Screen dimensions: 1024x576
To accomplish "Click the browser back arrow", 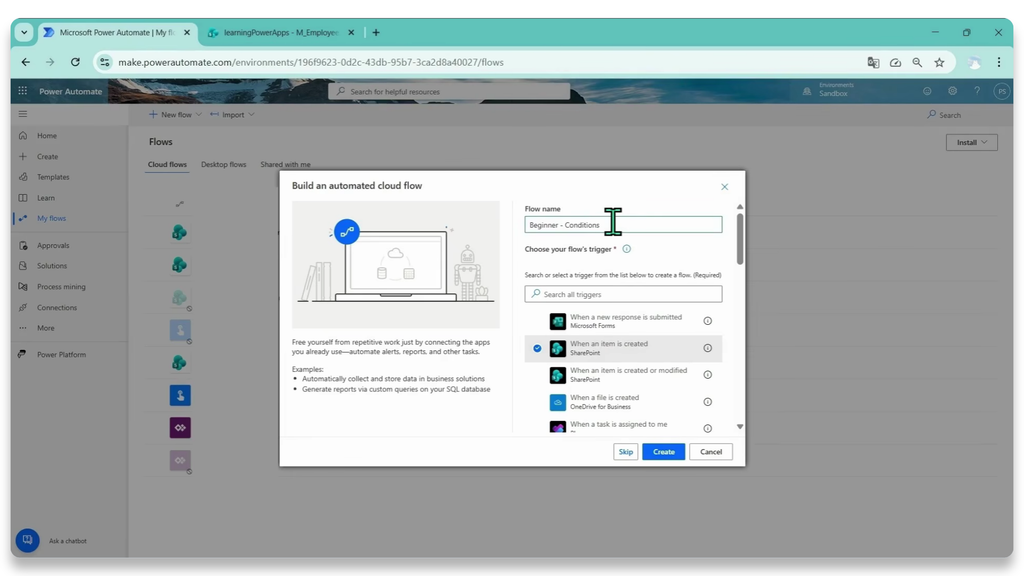I will (25, 62).
